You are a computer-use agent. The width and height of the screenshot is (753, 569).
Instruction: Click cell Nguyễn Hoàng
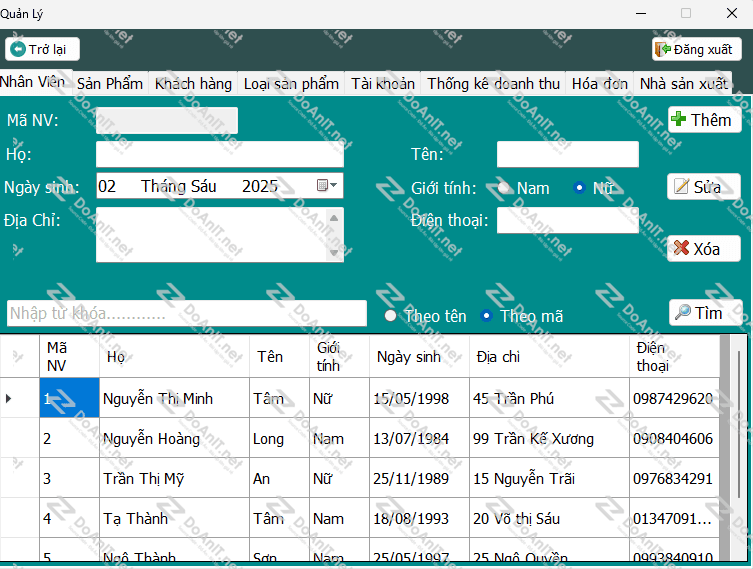tap(174, 438)
